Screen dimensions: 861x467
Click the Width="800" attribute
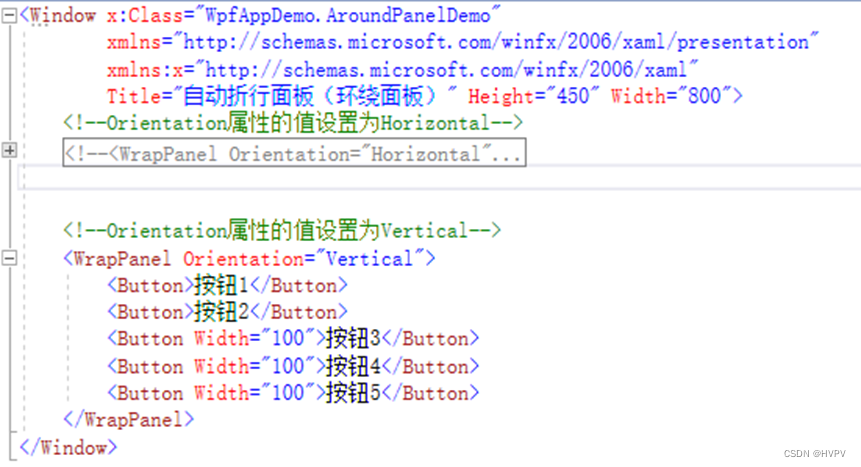click(x=670, y=96)
